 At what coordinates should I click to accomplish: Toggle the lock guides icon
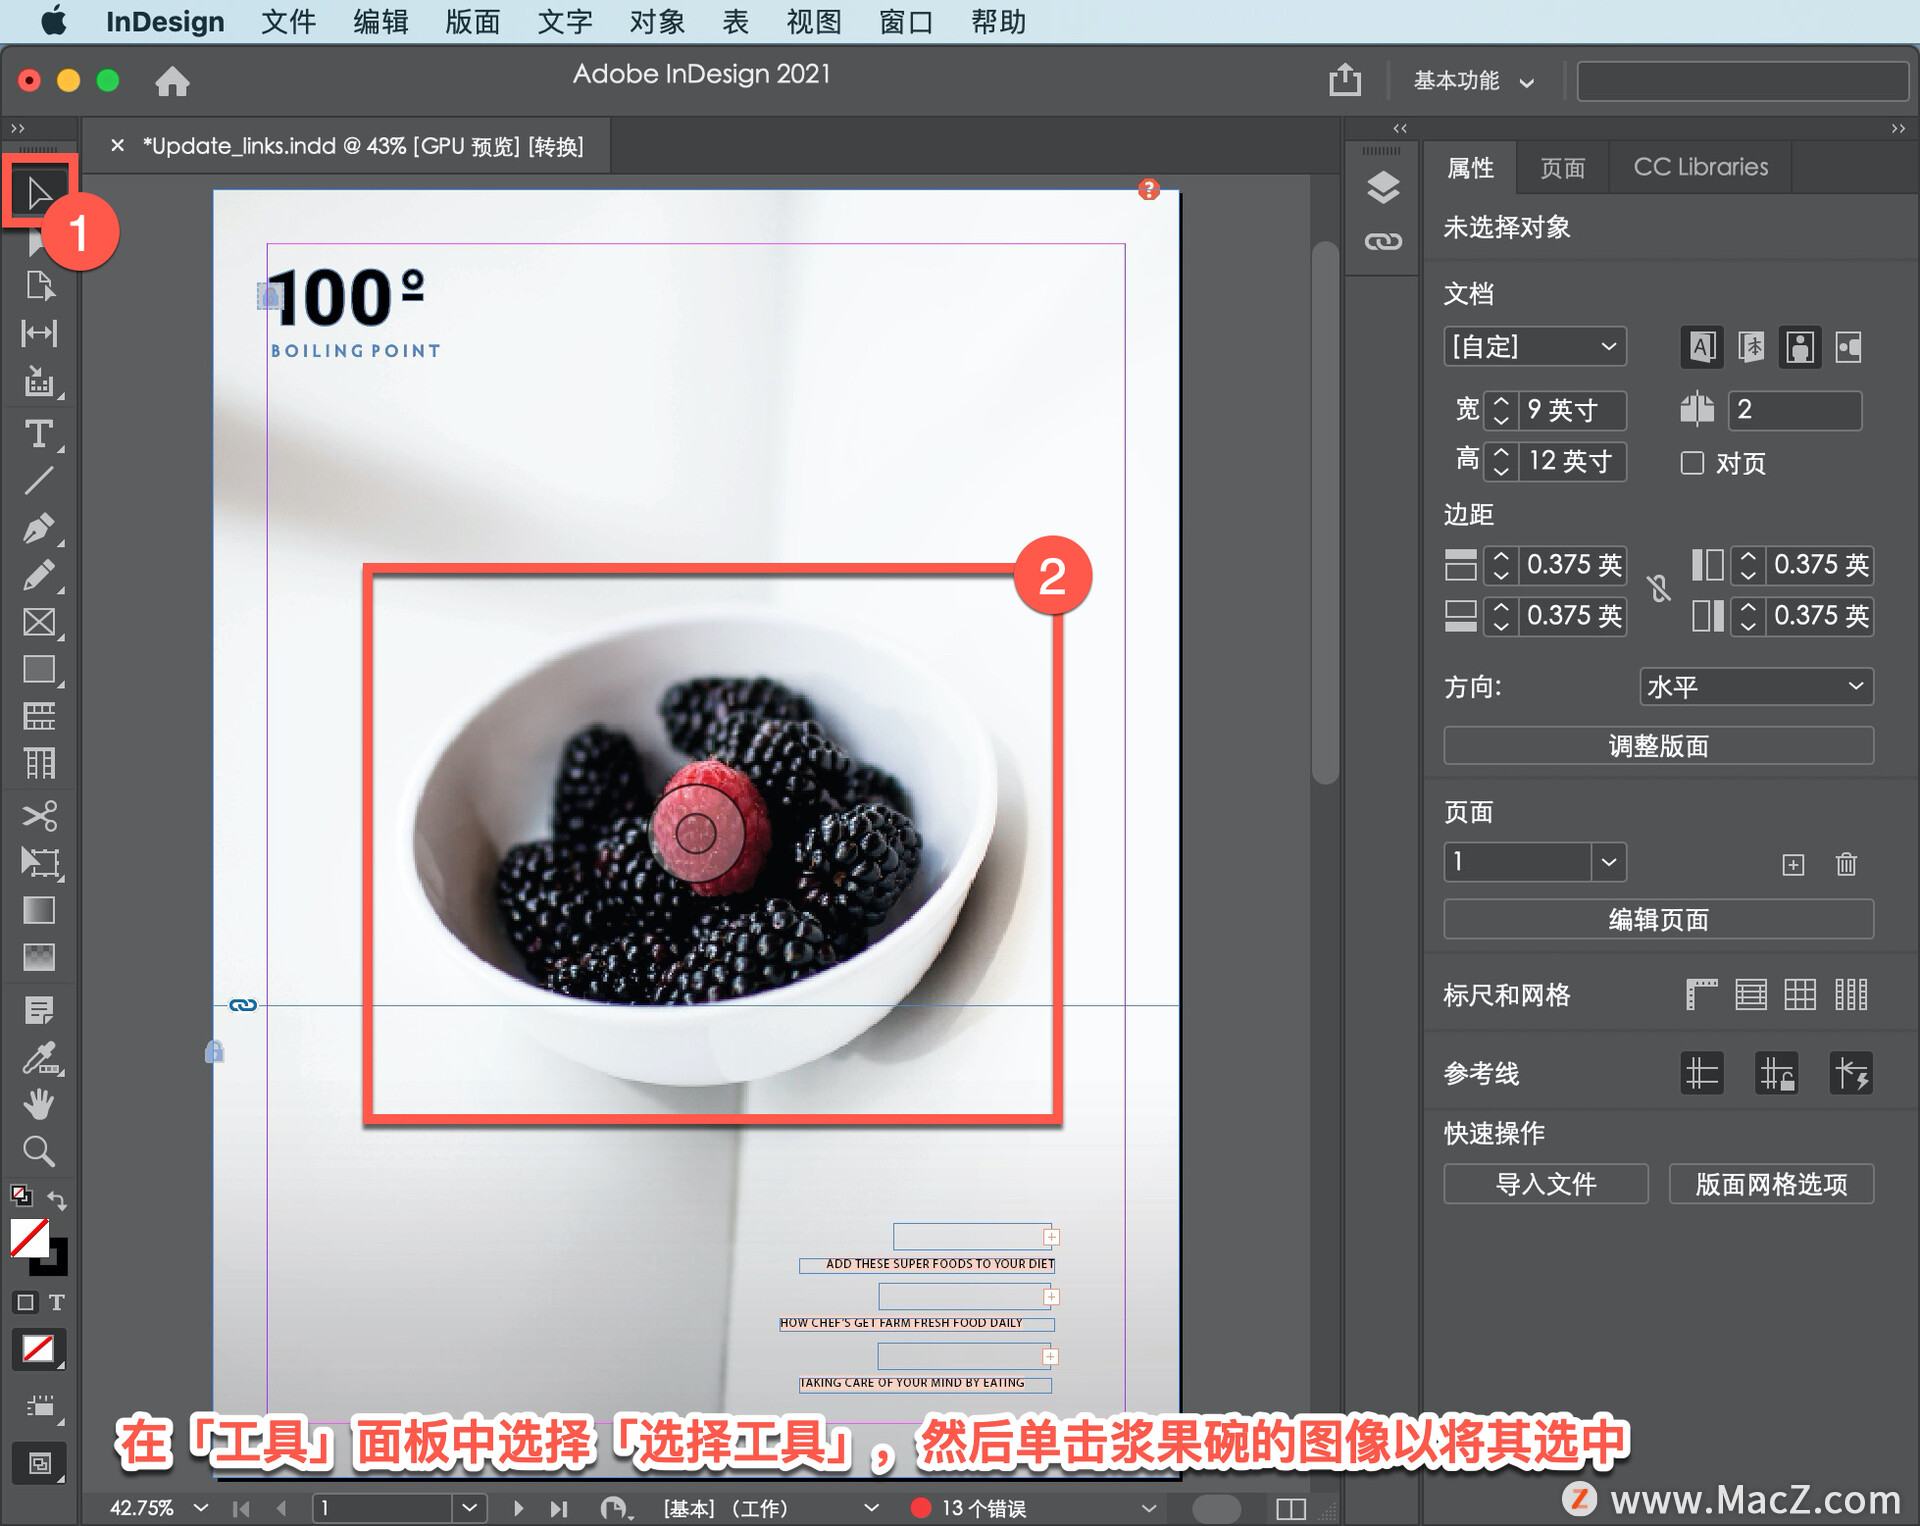[1776, 1075]
